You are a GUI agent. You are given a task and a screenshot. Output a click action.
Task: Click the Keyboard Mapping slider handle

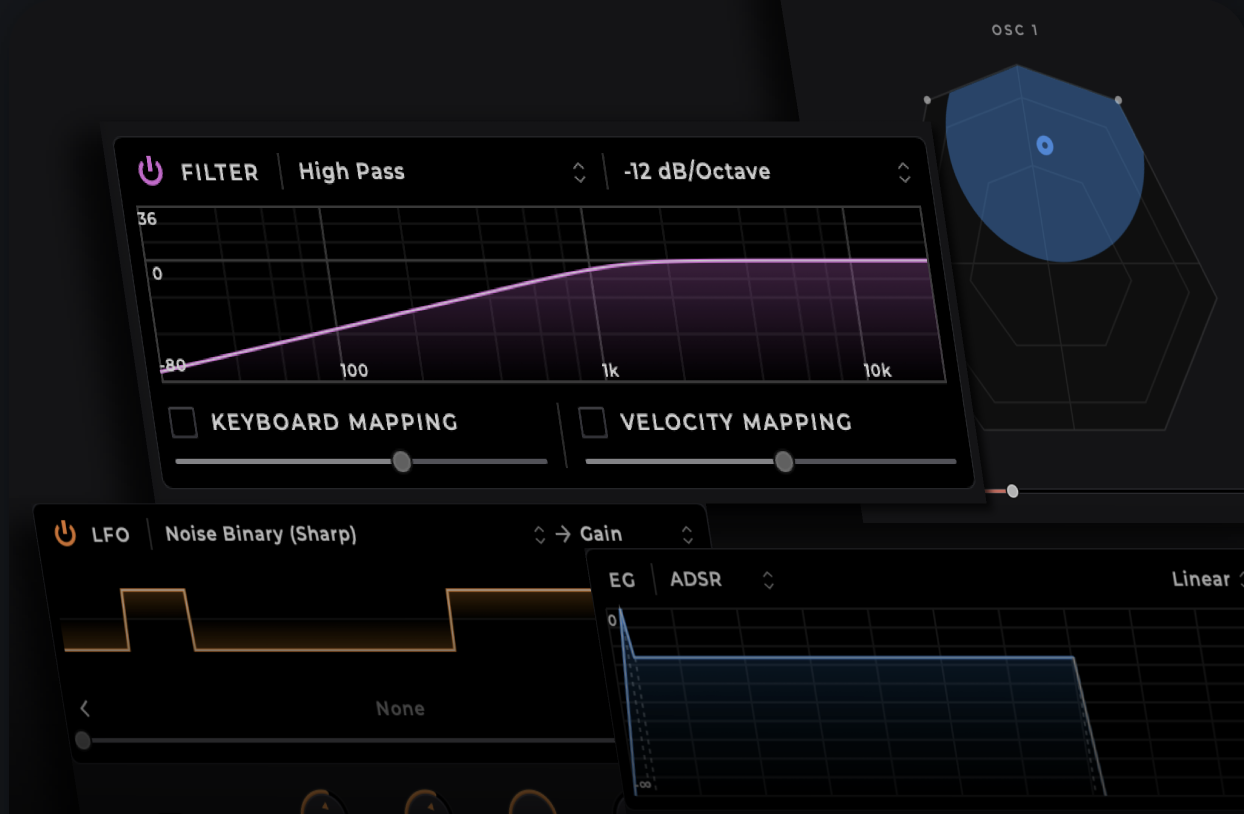[x=402, y=461]
